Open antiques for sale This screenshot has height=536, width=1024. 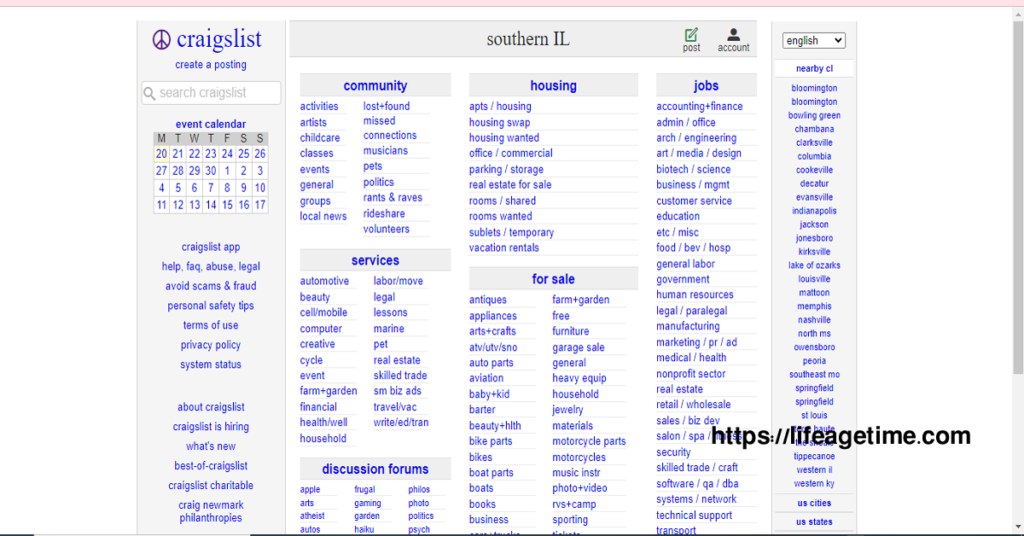(x=488, y=300)
